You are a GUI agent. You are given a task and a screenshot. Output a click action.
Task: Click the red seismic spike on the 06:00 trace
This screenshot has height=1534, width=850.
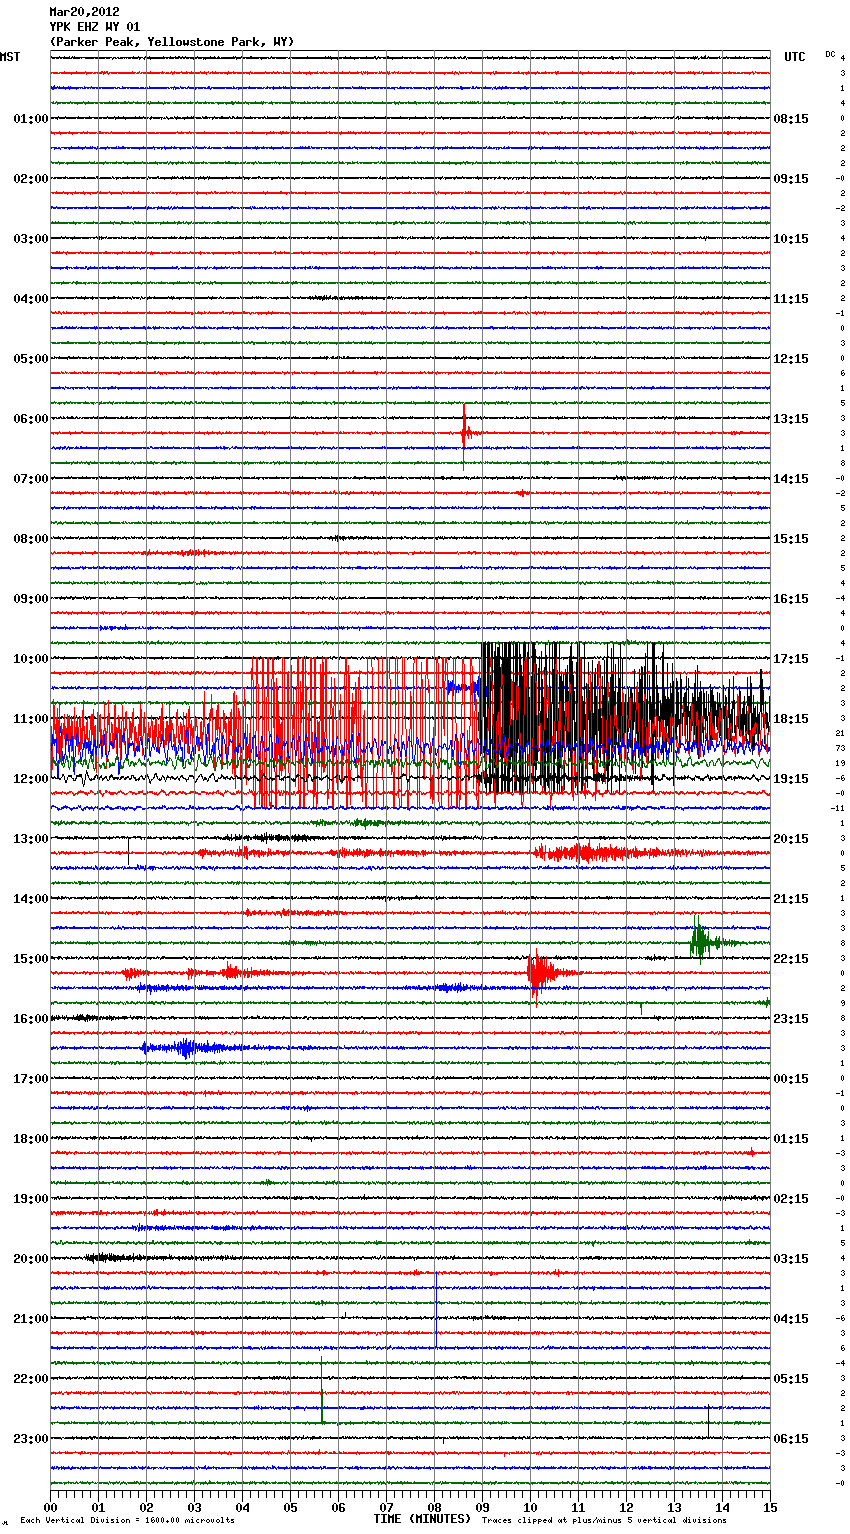[466, 434]
